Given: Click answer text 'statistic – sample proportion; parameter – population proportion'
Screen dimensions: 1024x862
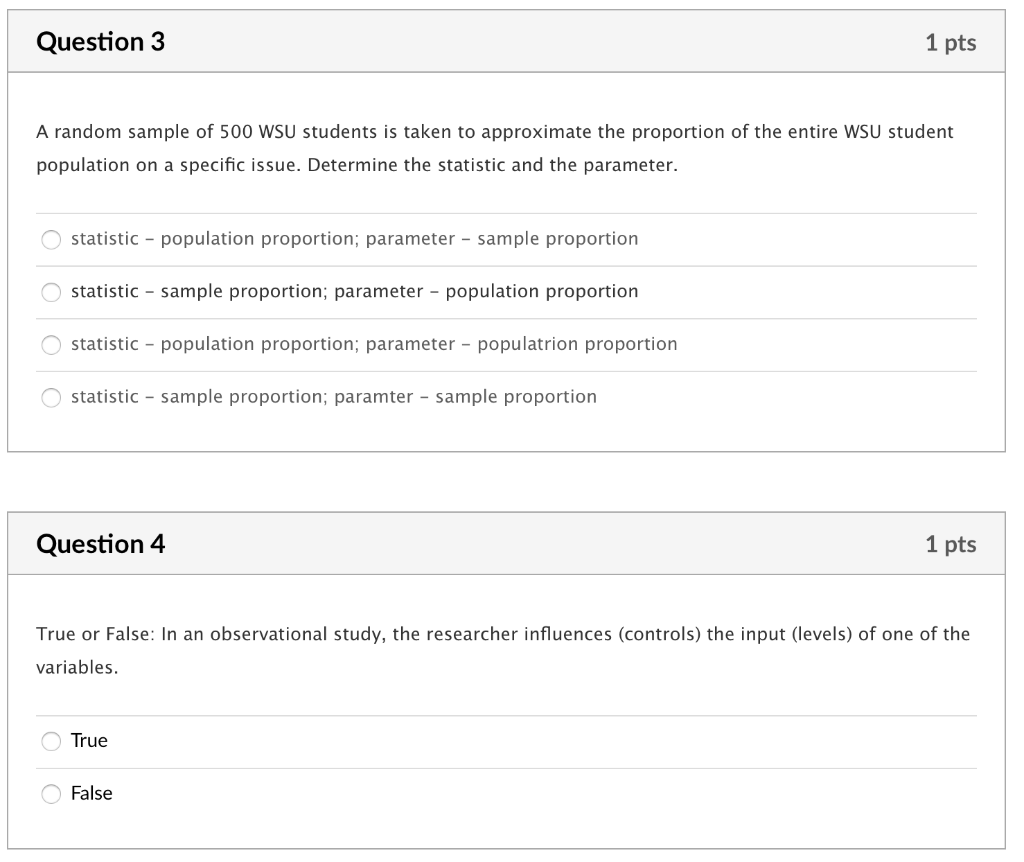Looking at the screenshot, I should (x=355, y=291).
